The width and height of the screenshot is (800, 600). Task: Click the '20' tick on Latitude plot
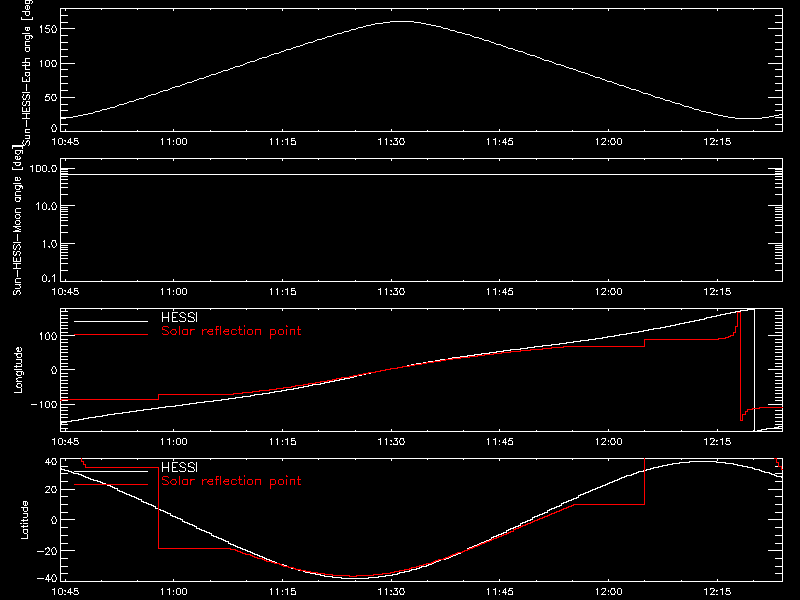pyautogui.click(x=52, y=489)
